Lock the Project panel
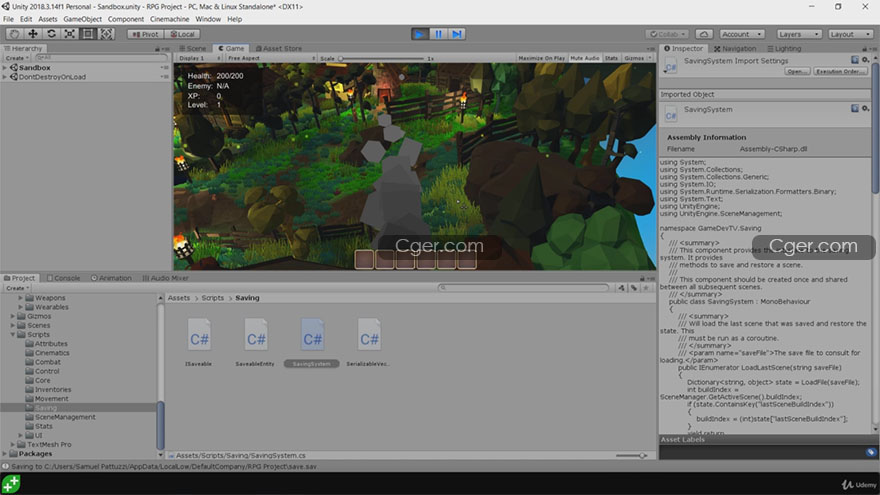Screen dimensions: 880x495 coord(642,278)
